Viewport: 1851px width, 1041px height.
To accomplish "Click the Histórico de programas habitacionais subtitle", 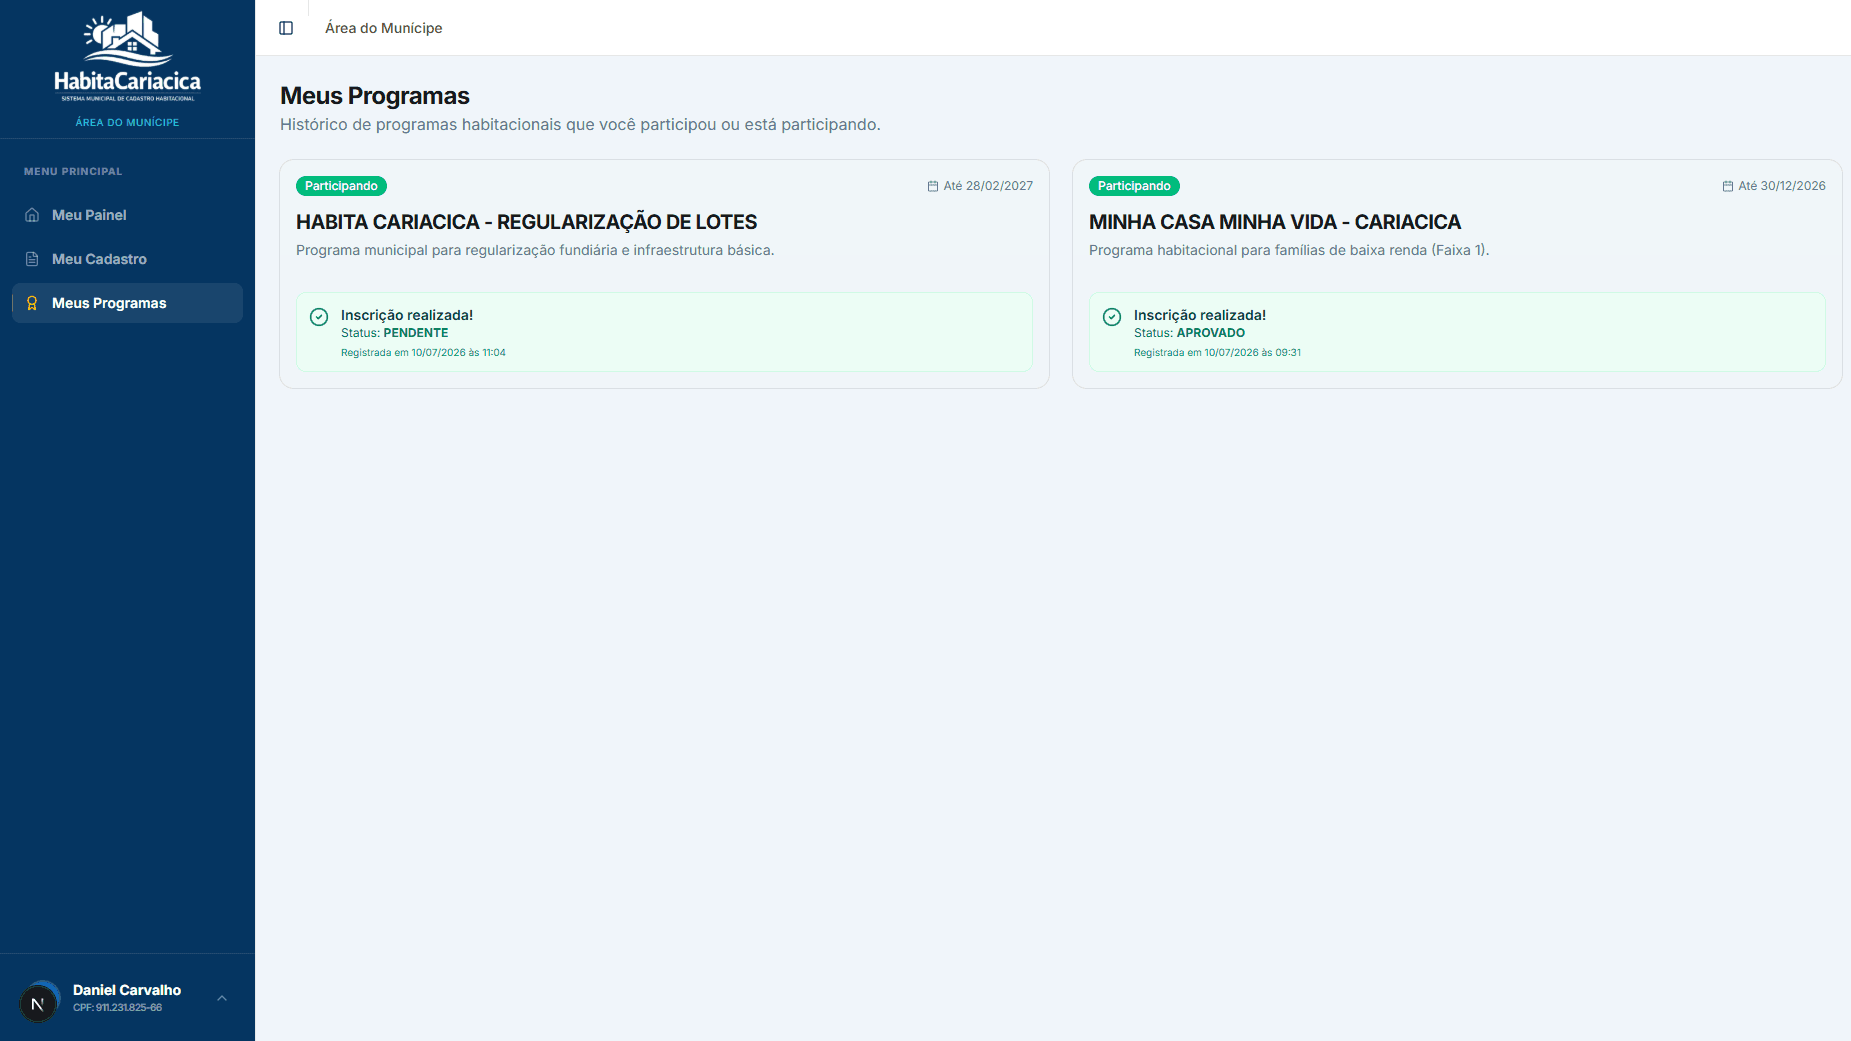I will tap(580, 125).
